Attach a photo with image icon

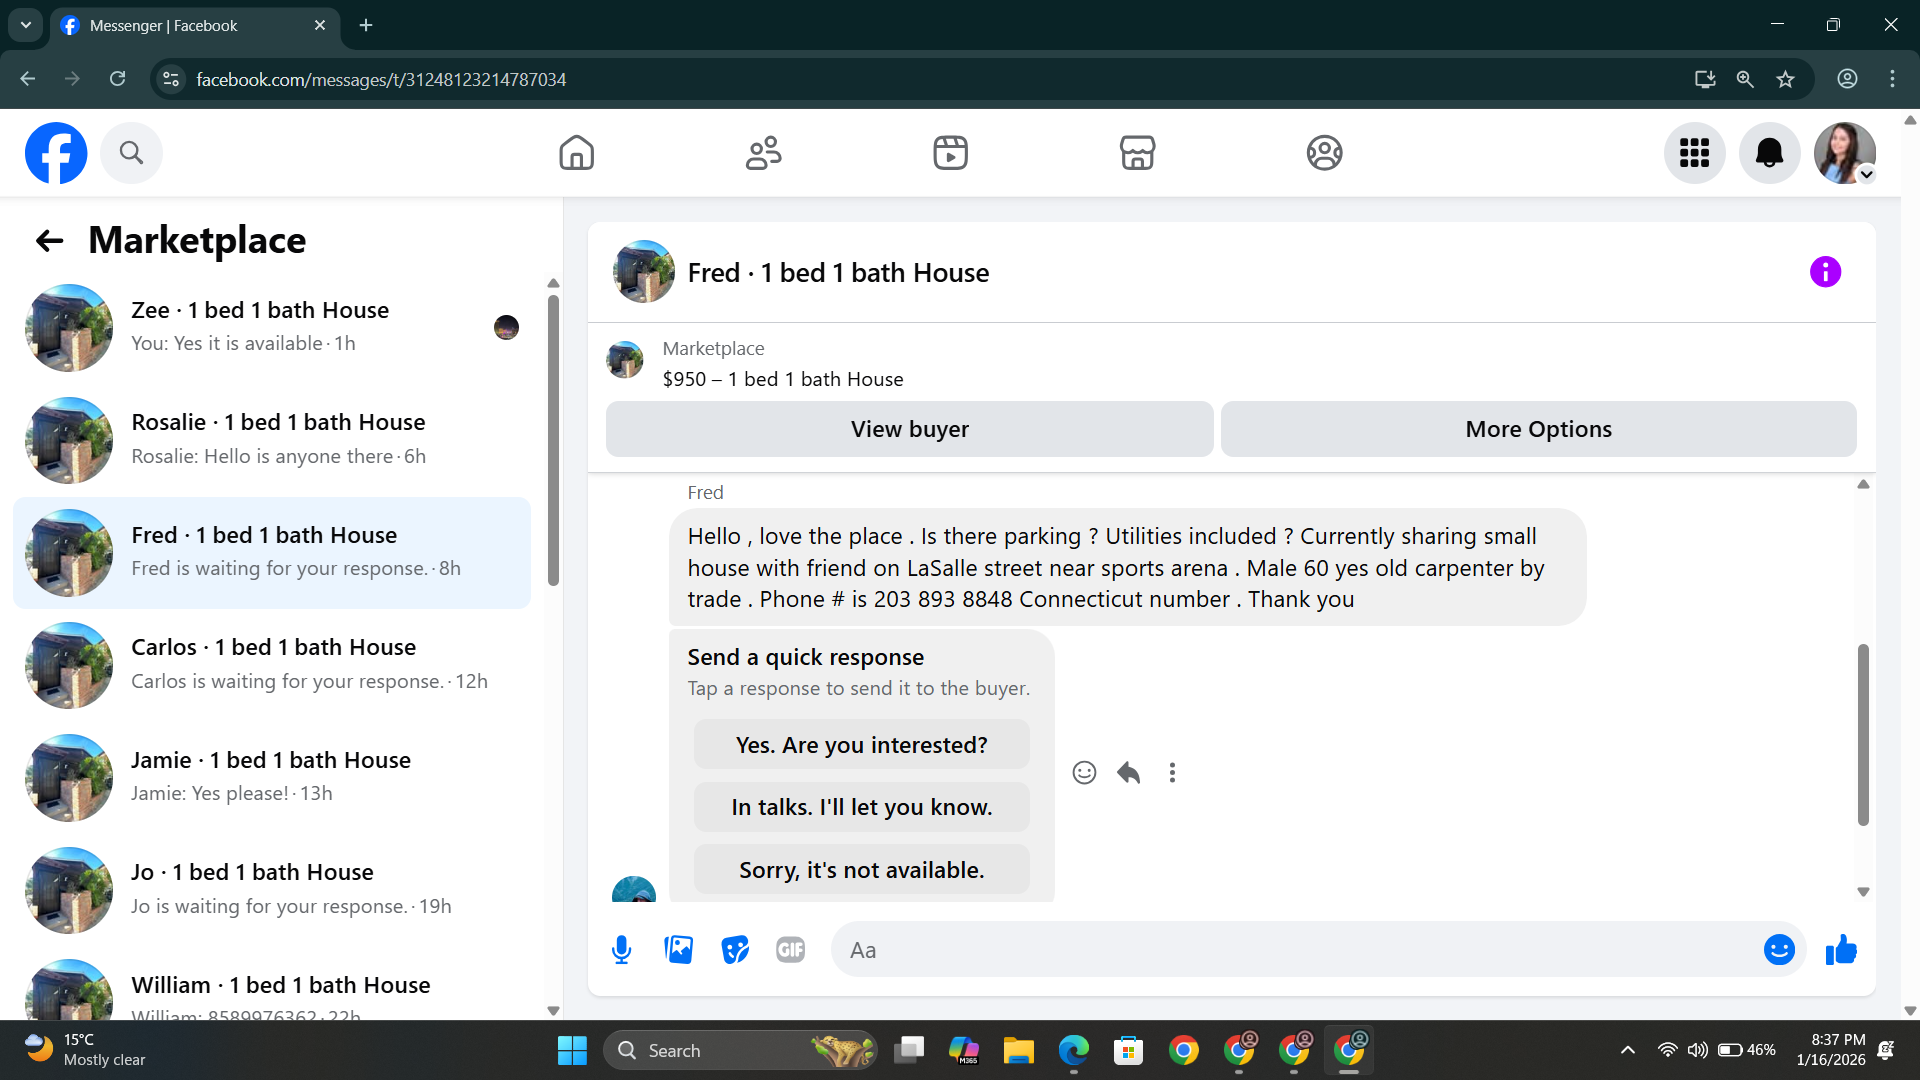coord(678,949)
